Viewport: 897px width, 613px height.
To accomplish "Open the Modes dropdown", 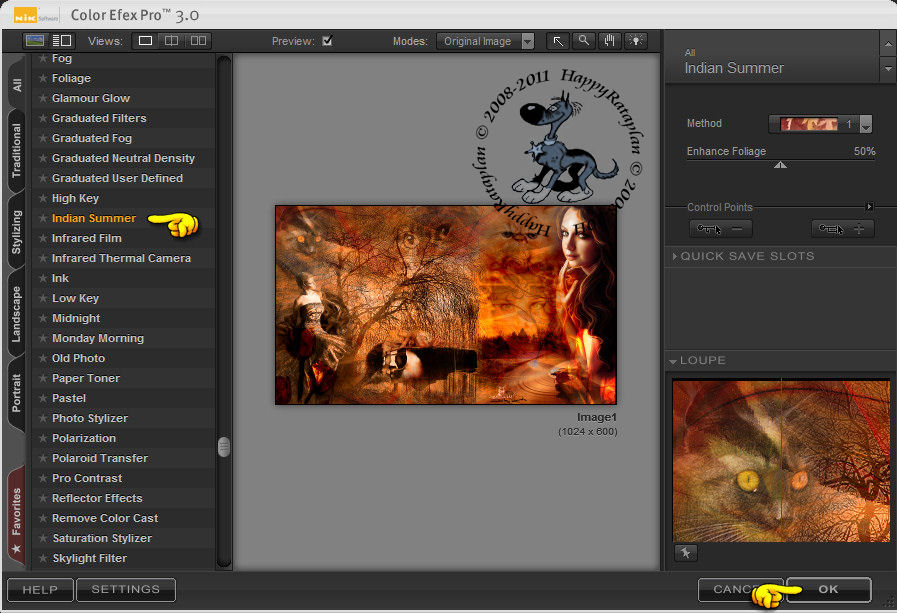I will pyautogui.click(x=485, y=41).
